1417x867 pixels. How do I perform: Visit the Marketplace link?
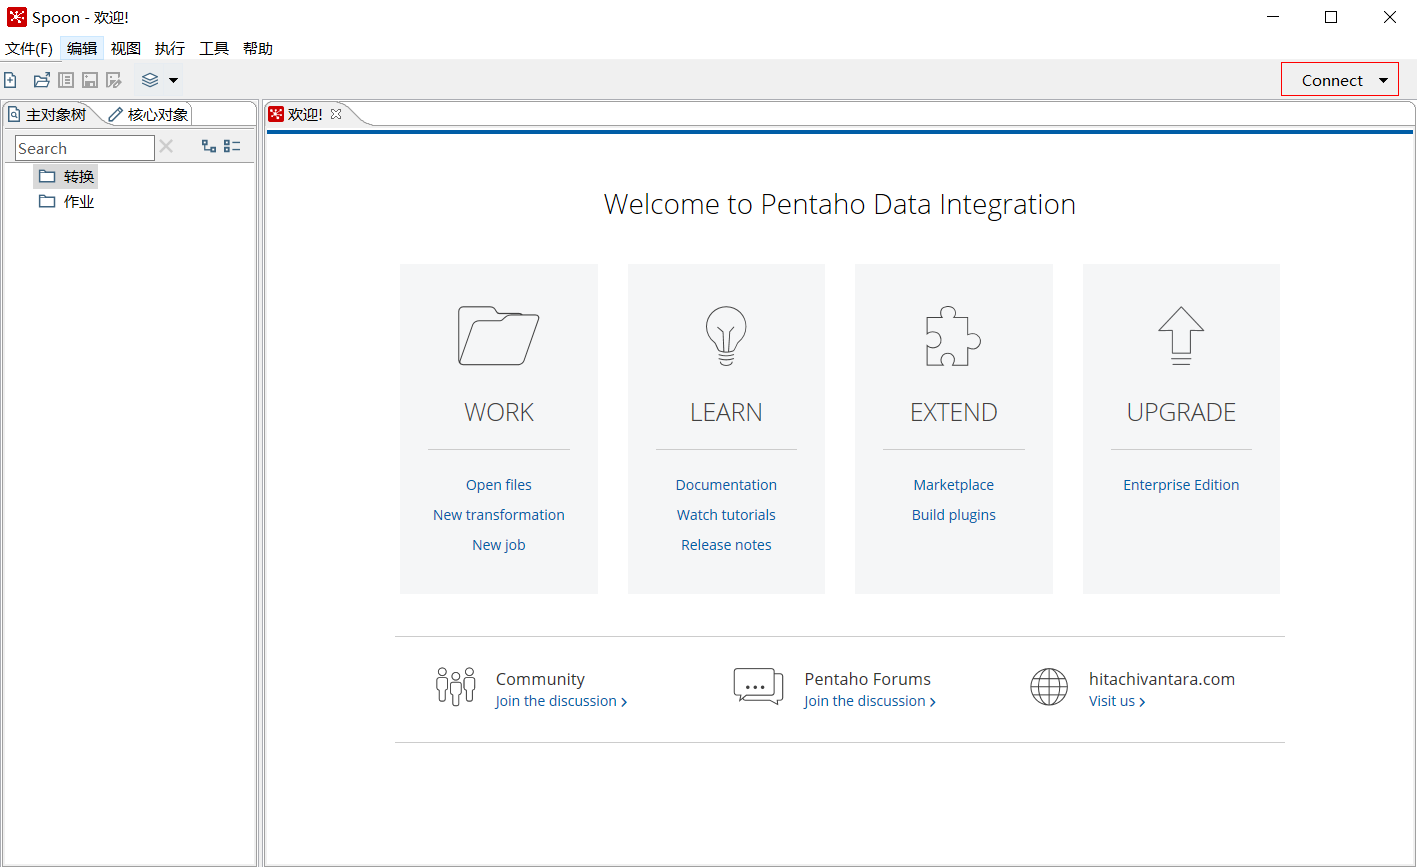(954, 485)
